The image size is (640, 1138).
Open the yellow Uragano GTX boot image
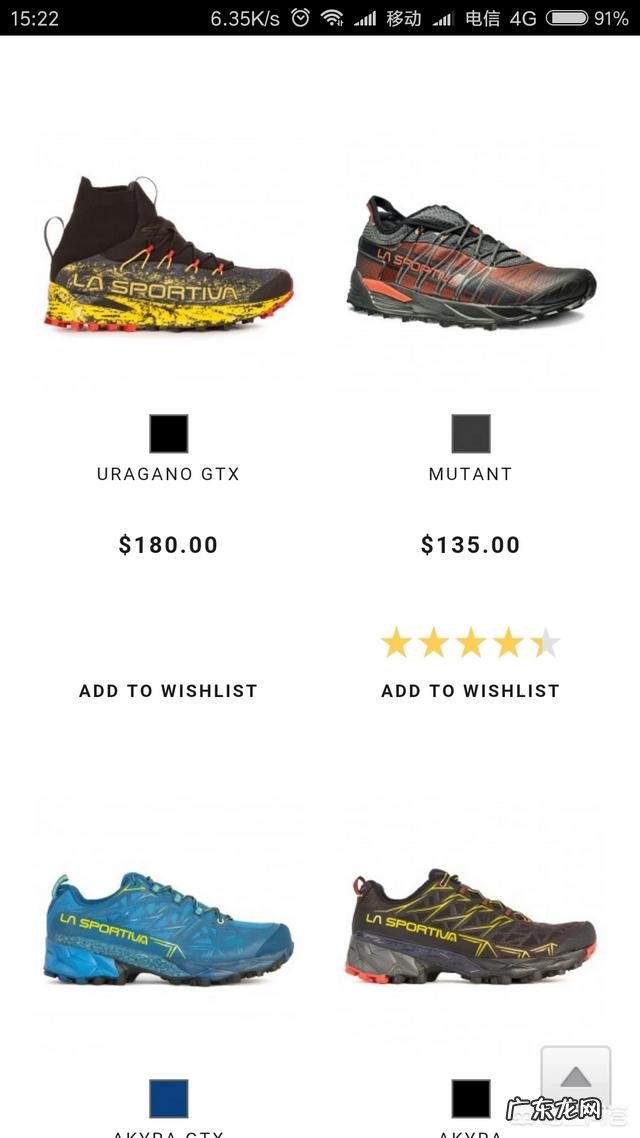coord(168,254)
